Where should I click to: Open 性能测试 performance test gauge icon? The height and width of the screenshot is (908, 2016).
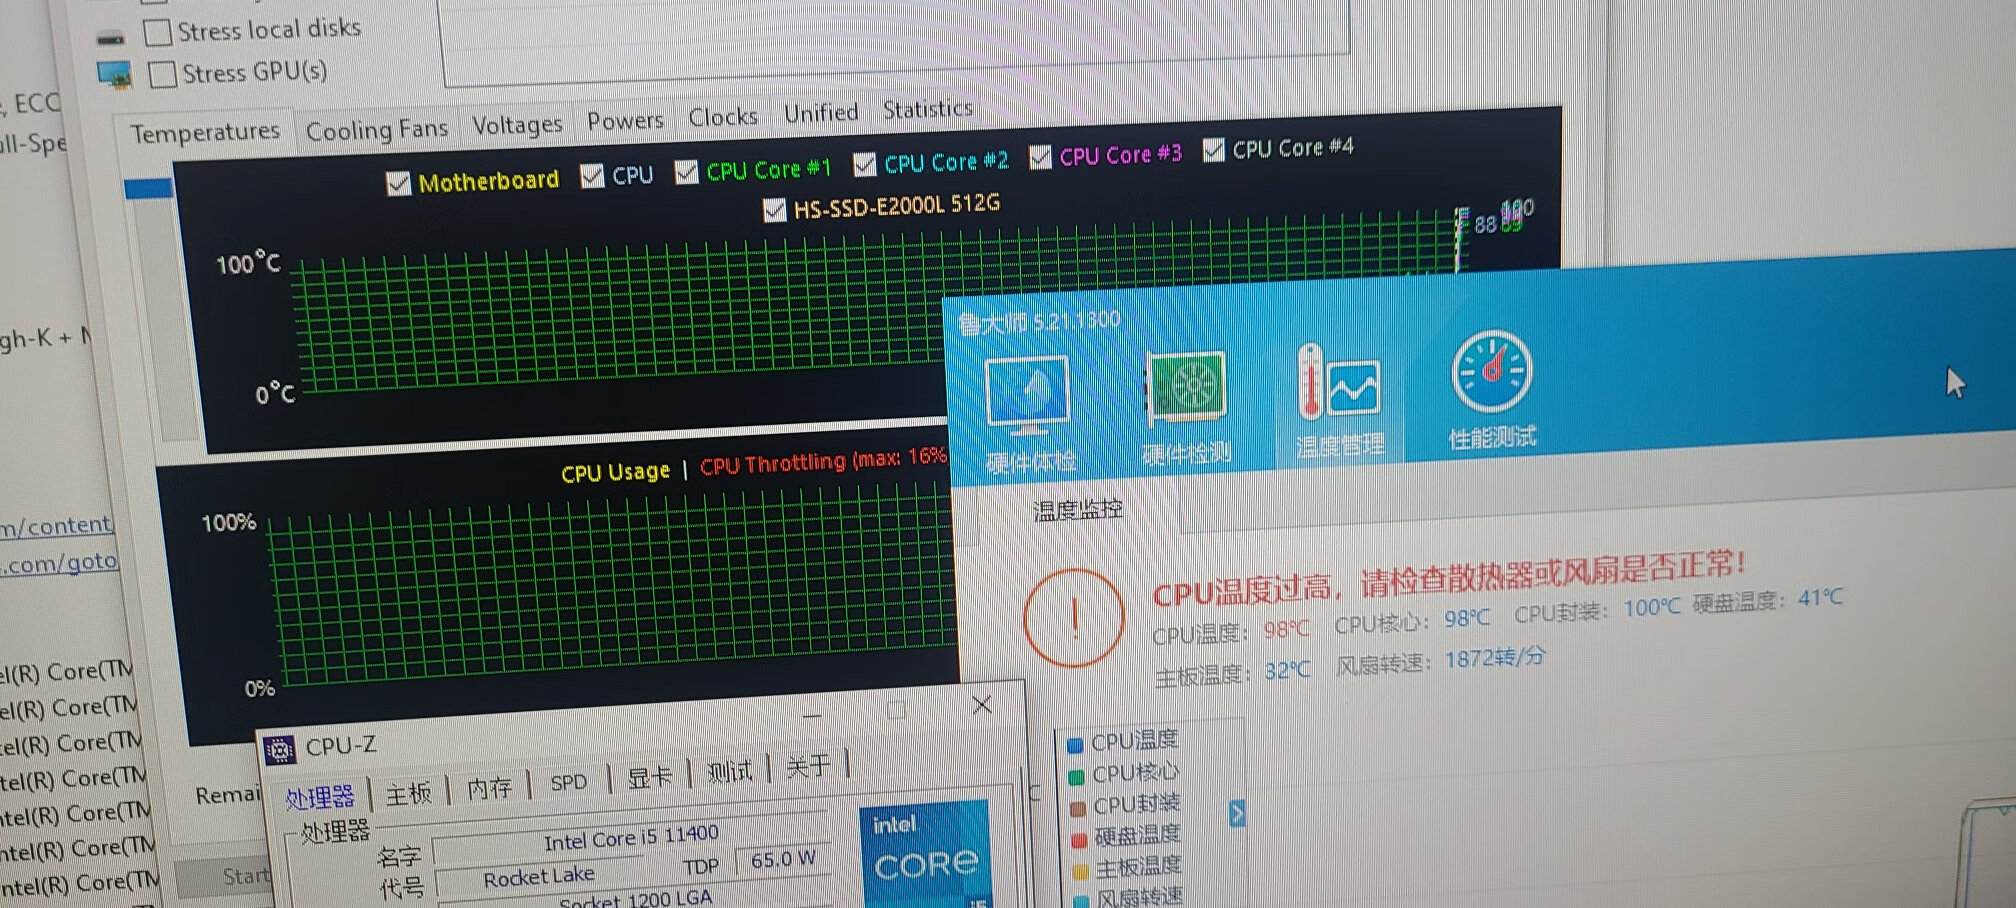pyautogui.click(x=1491, y=372)
